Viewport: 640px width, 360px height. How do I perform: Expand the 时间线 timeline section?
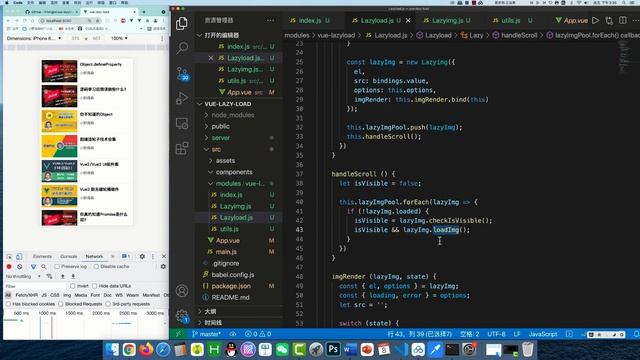[x=213, y=322]
